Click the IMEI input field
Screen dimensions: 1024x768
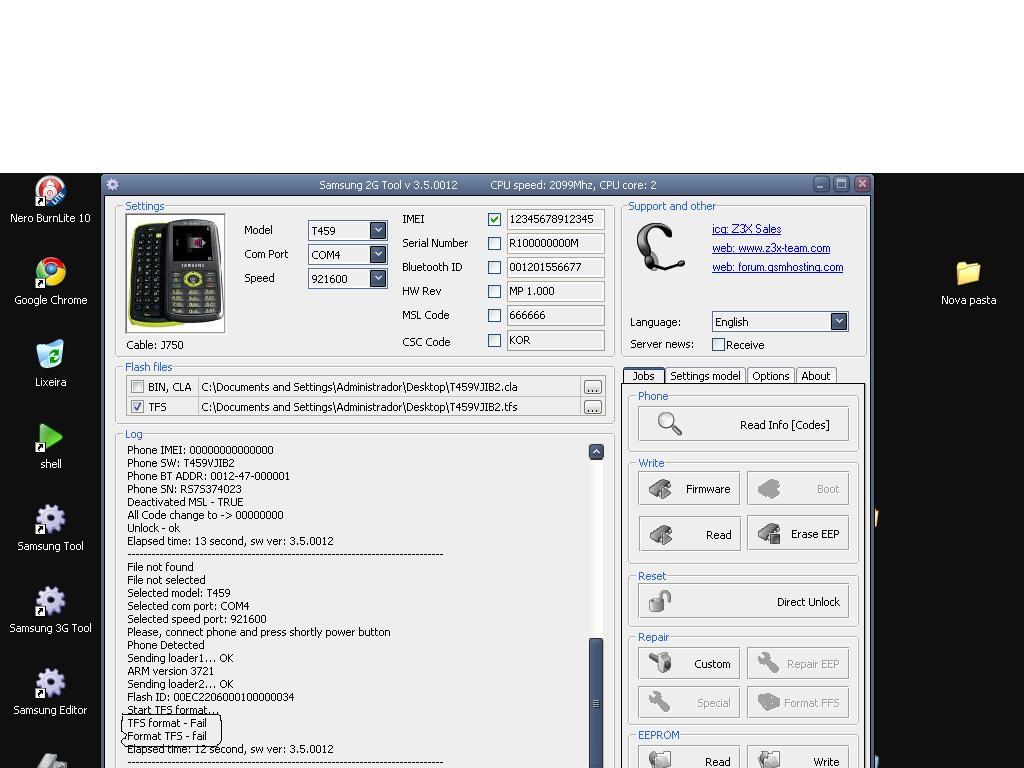[x=556, y=219]
